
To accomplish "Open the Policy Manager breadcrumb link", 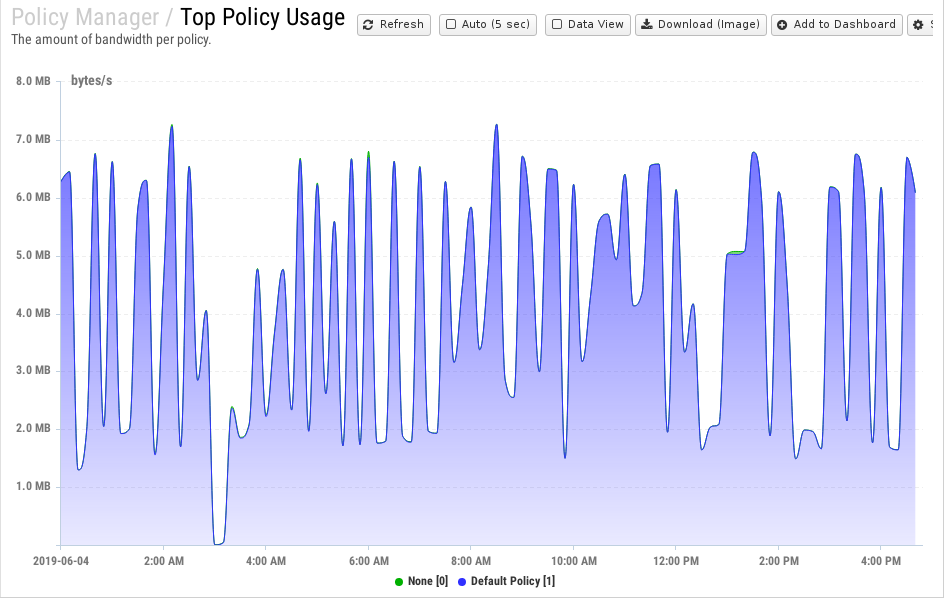I will [x=85, y=17].
